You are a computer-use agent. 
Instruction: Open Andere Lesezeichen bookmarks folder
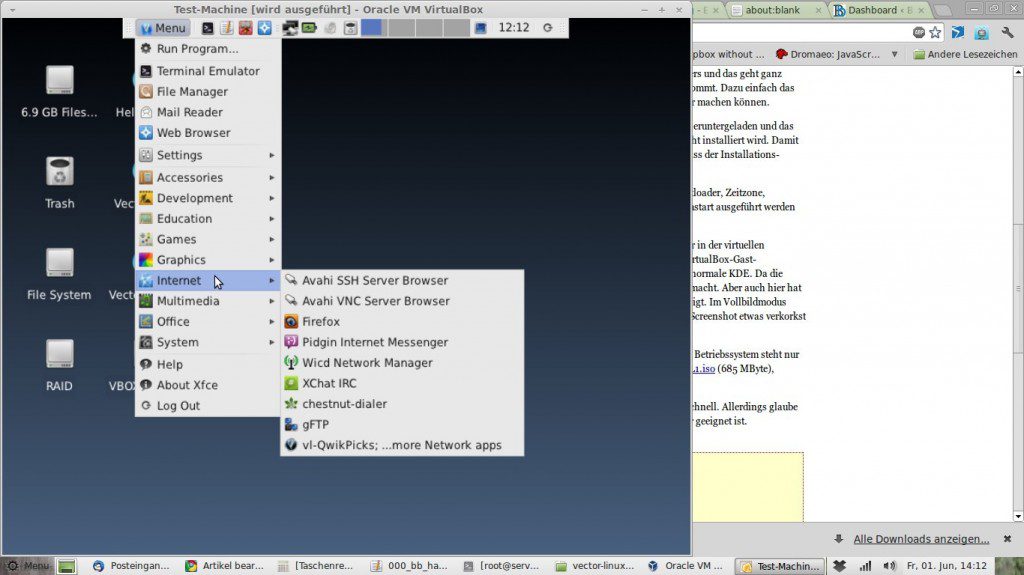point(965,54)
